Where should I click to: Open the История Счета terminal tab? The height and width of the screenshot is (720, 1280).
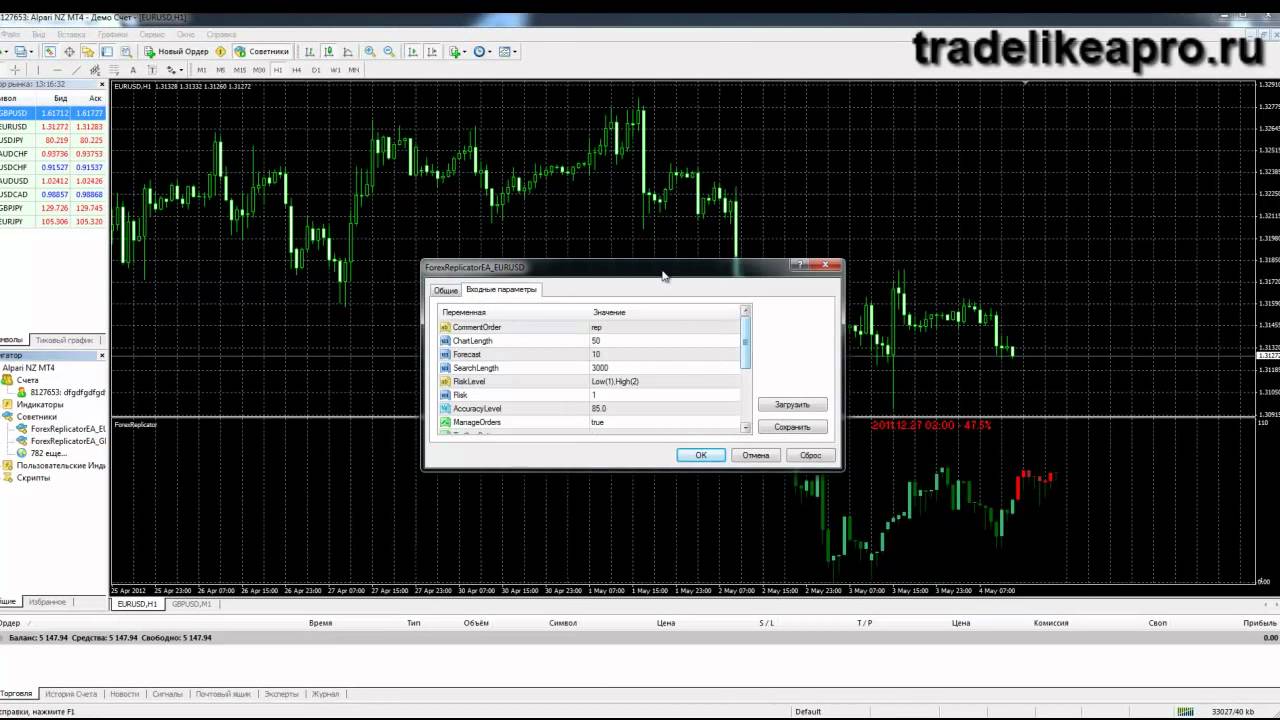pos(71,694)
